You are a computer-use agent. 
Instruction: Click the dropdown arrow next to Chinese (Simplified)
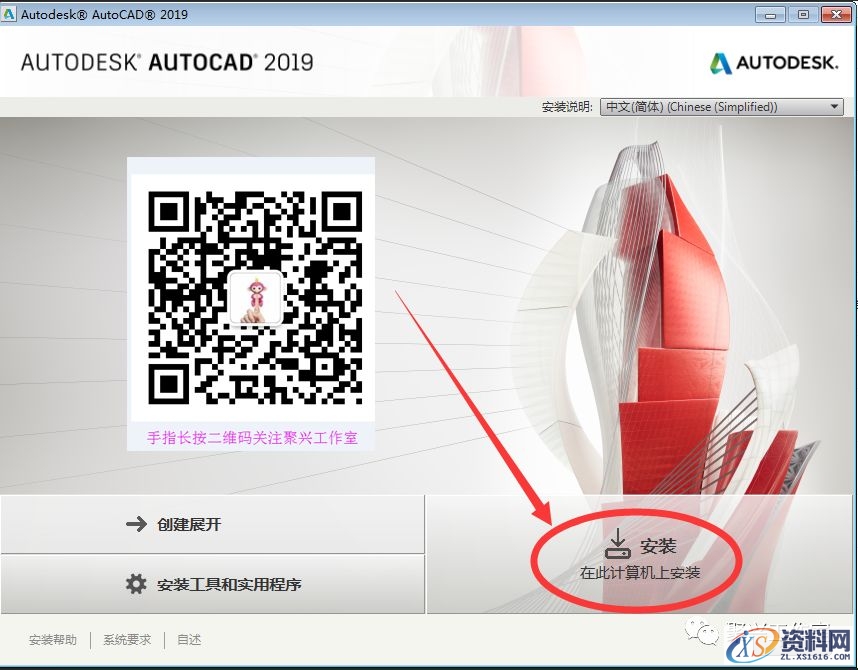pos(835,106)
